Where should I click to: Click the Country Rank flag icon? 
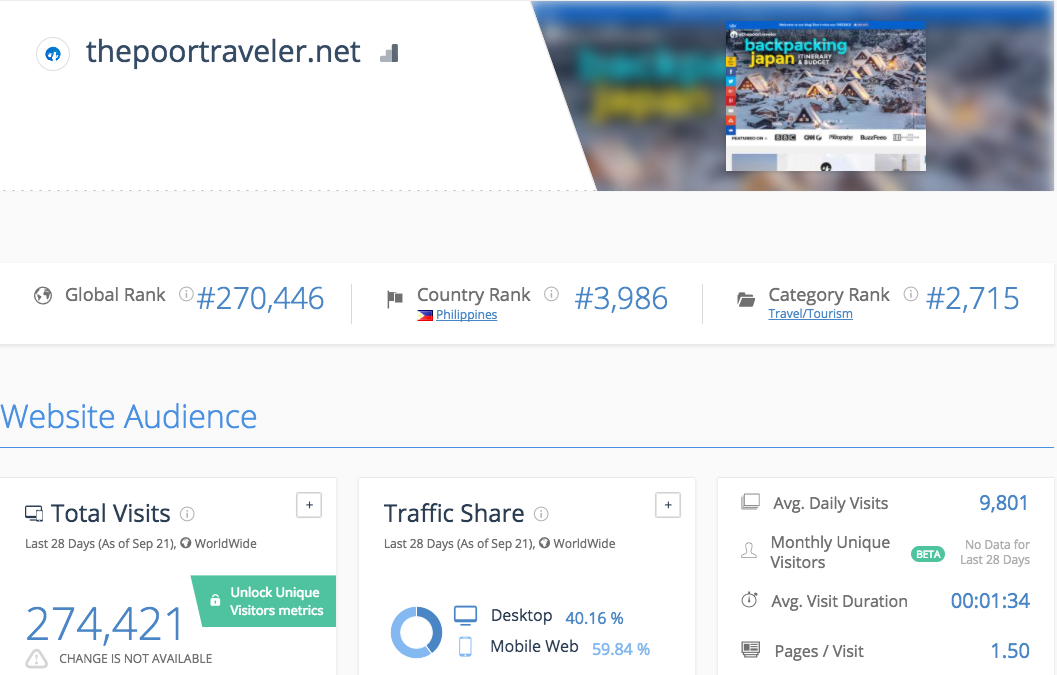coord(395,299)
